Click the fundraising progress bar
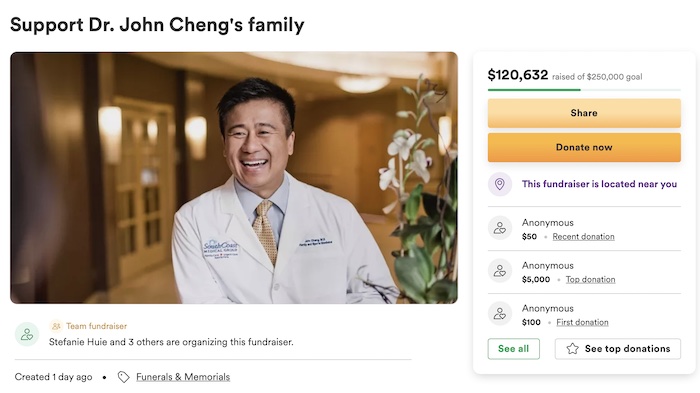 (x=584, y=90)
